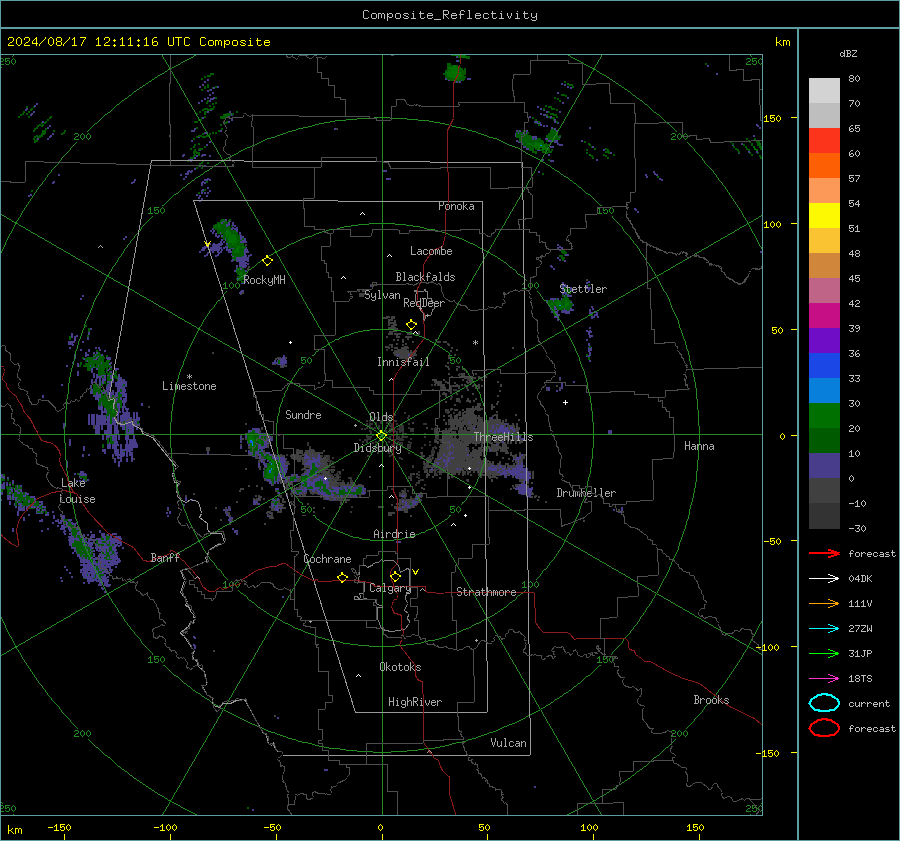Select the light blue swatch above 30
The image size is (900, 841).
[824, 390]
